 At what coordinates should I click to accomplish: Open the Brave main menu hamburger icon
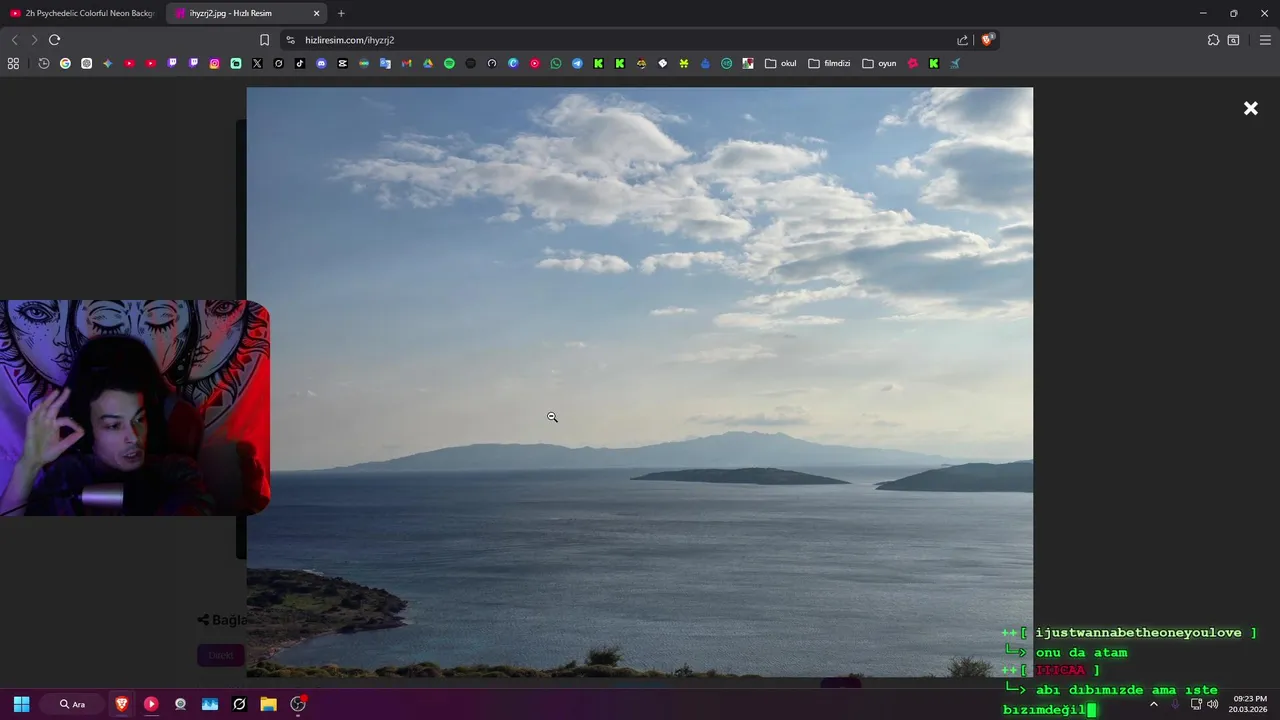click(1265, 40)
